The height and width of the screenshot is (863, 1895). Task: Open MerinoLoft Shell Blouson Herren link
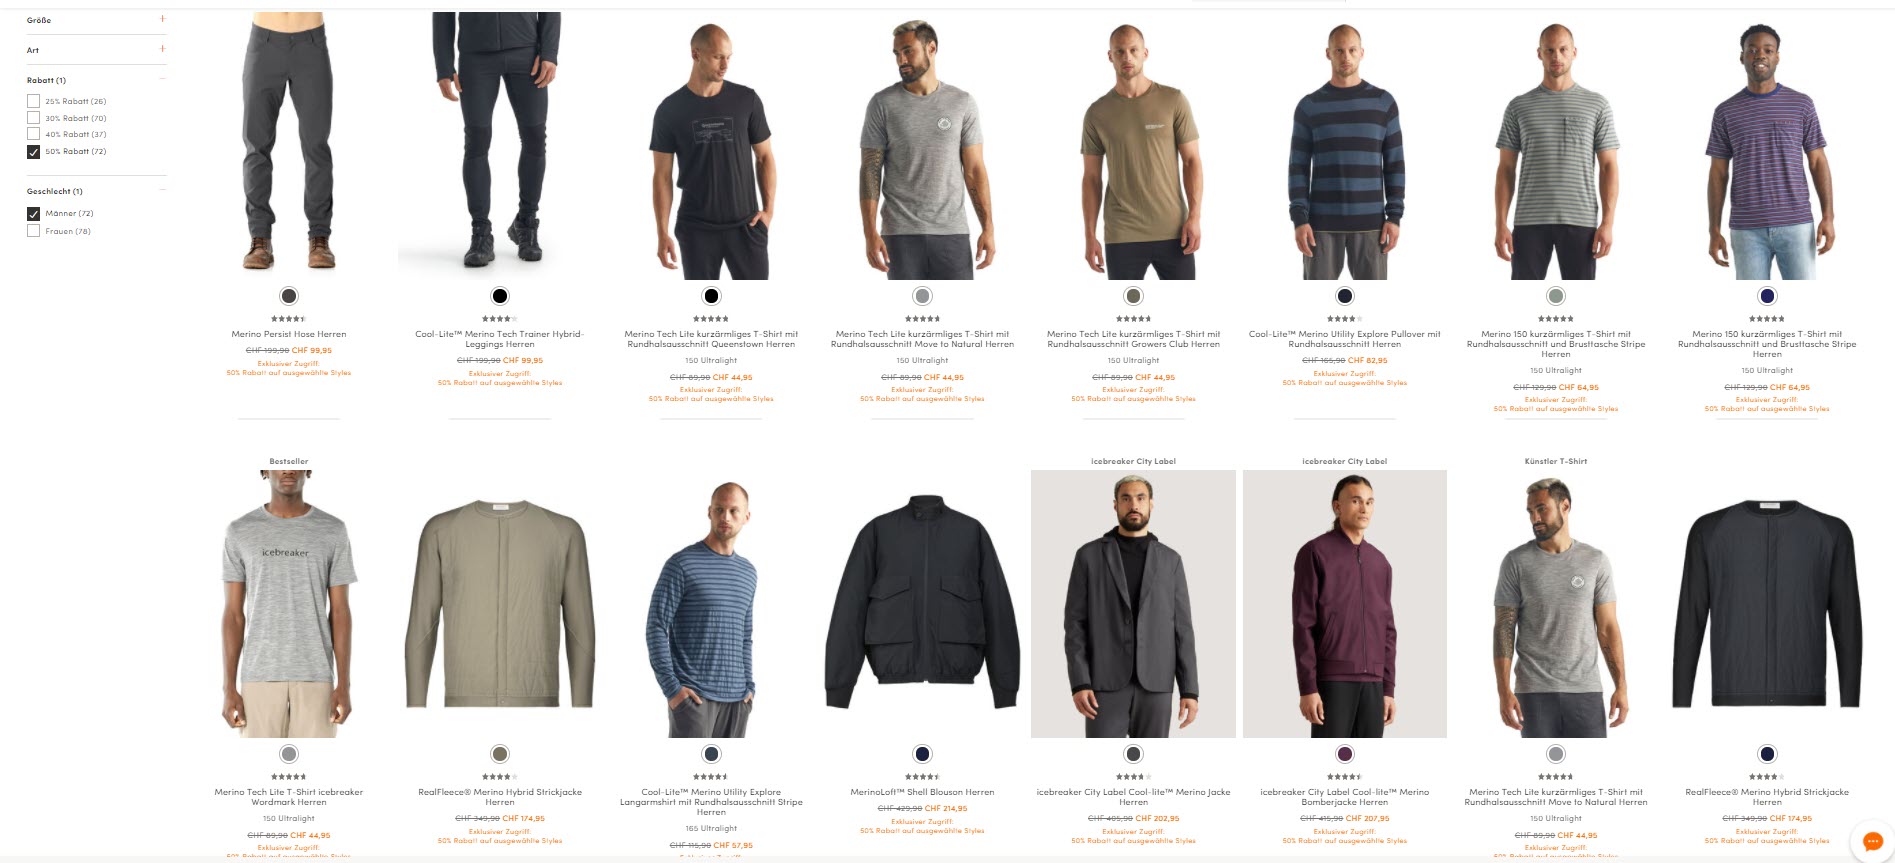[x=922, y=792]
